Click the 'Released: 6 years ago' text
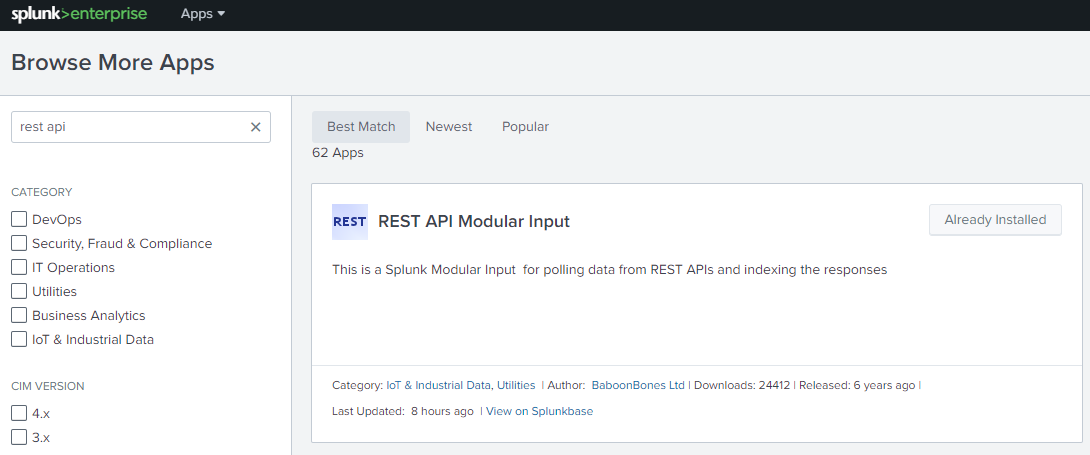The width and height of the screenshot is (1090, 455). pyautogui.click(x=857, y=385)
